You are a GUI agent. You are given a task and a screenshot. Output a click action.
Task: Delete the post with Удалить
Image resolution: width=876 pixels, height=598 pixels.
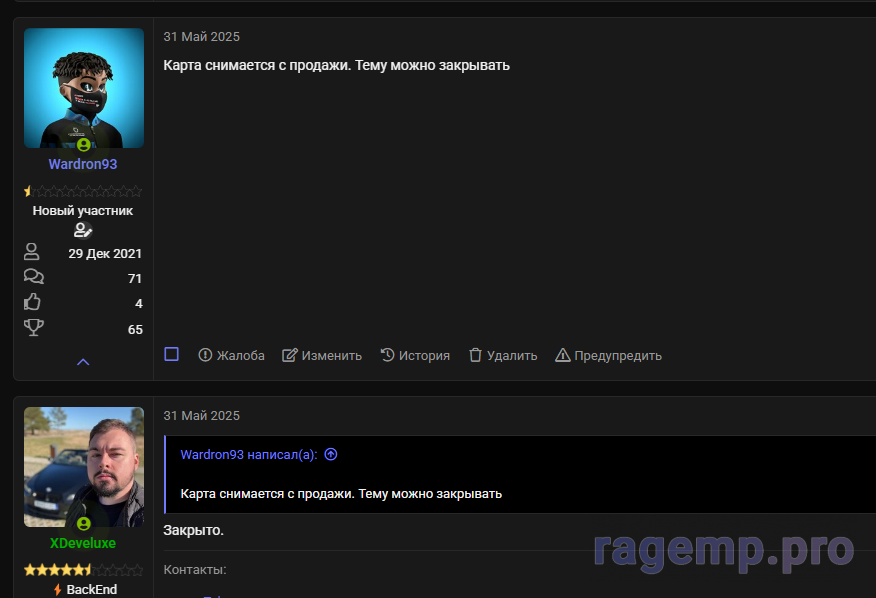point(503,355)
